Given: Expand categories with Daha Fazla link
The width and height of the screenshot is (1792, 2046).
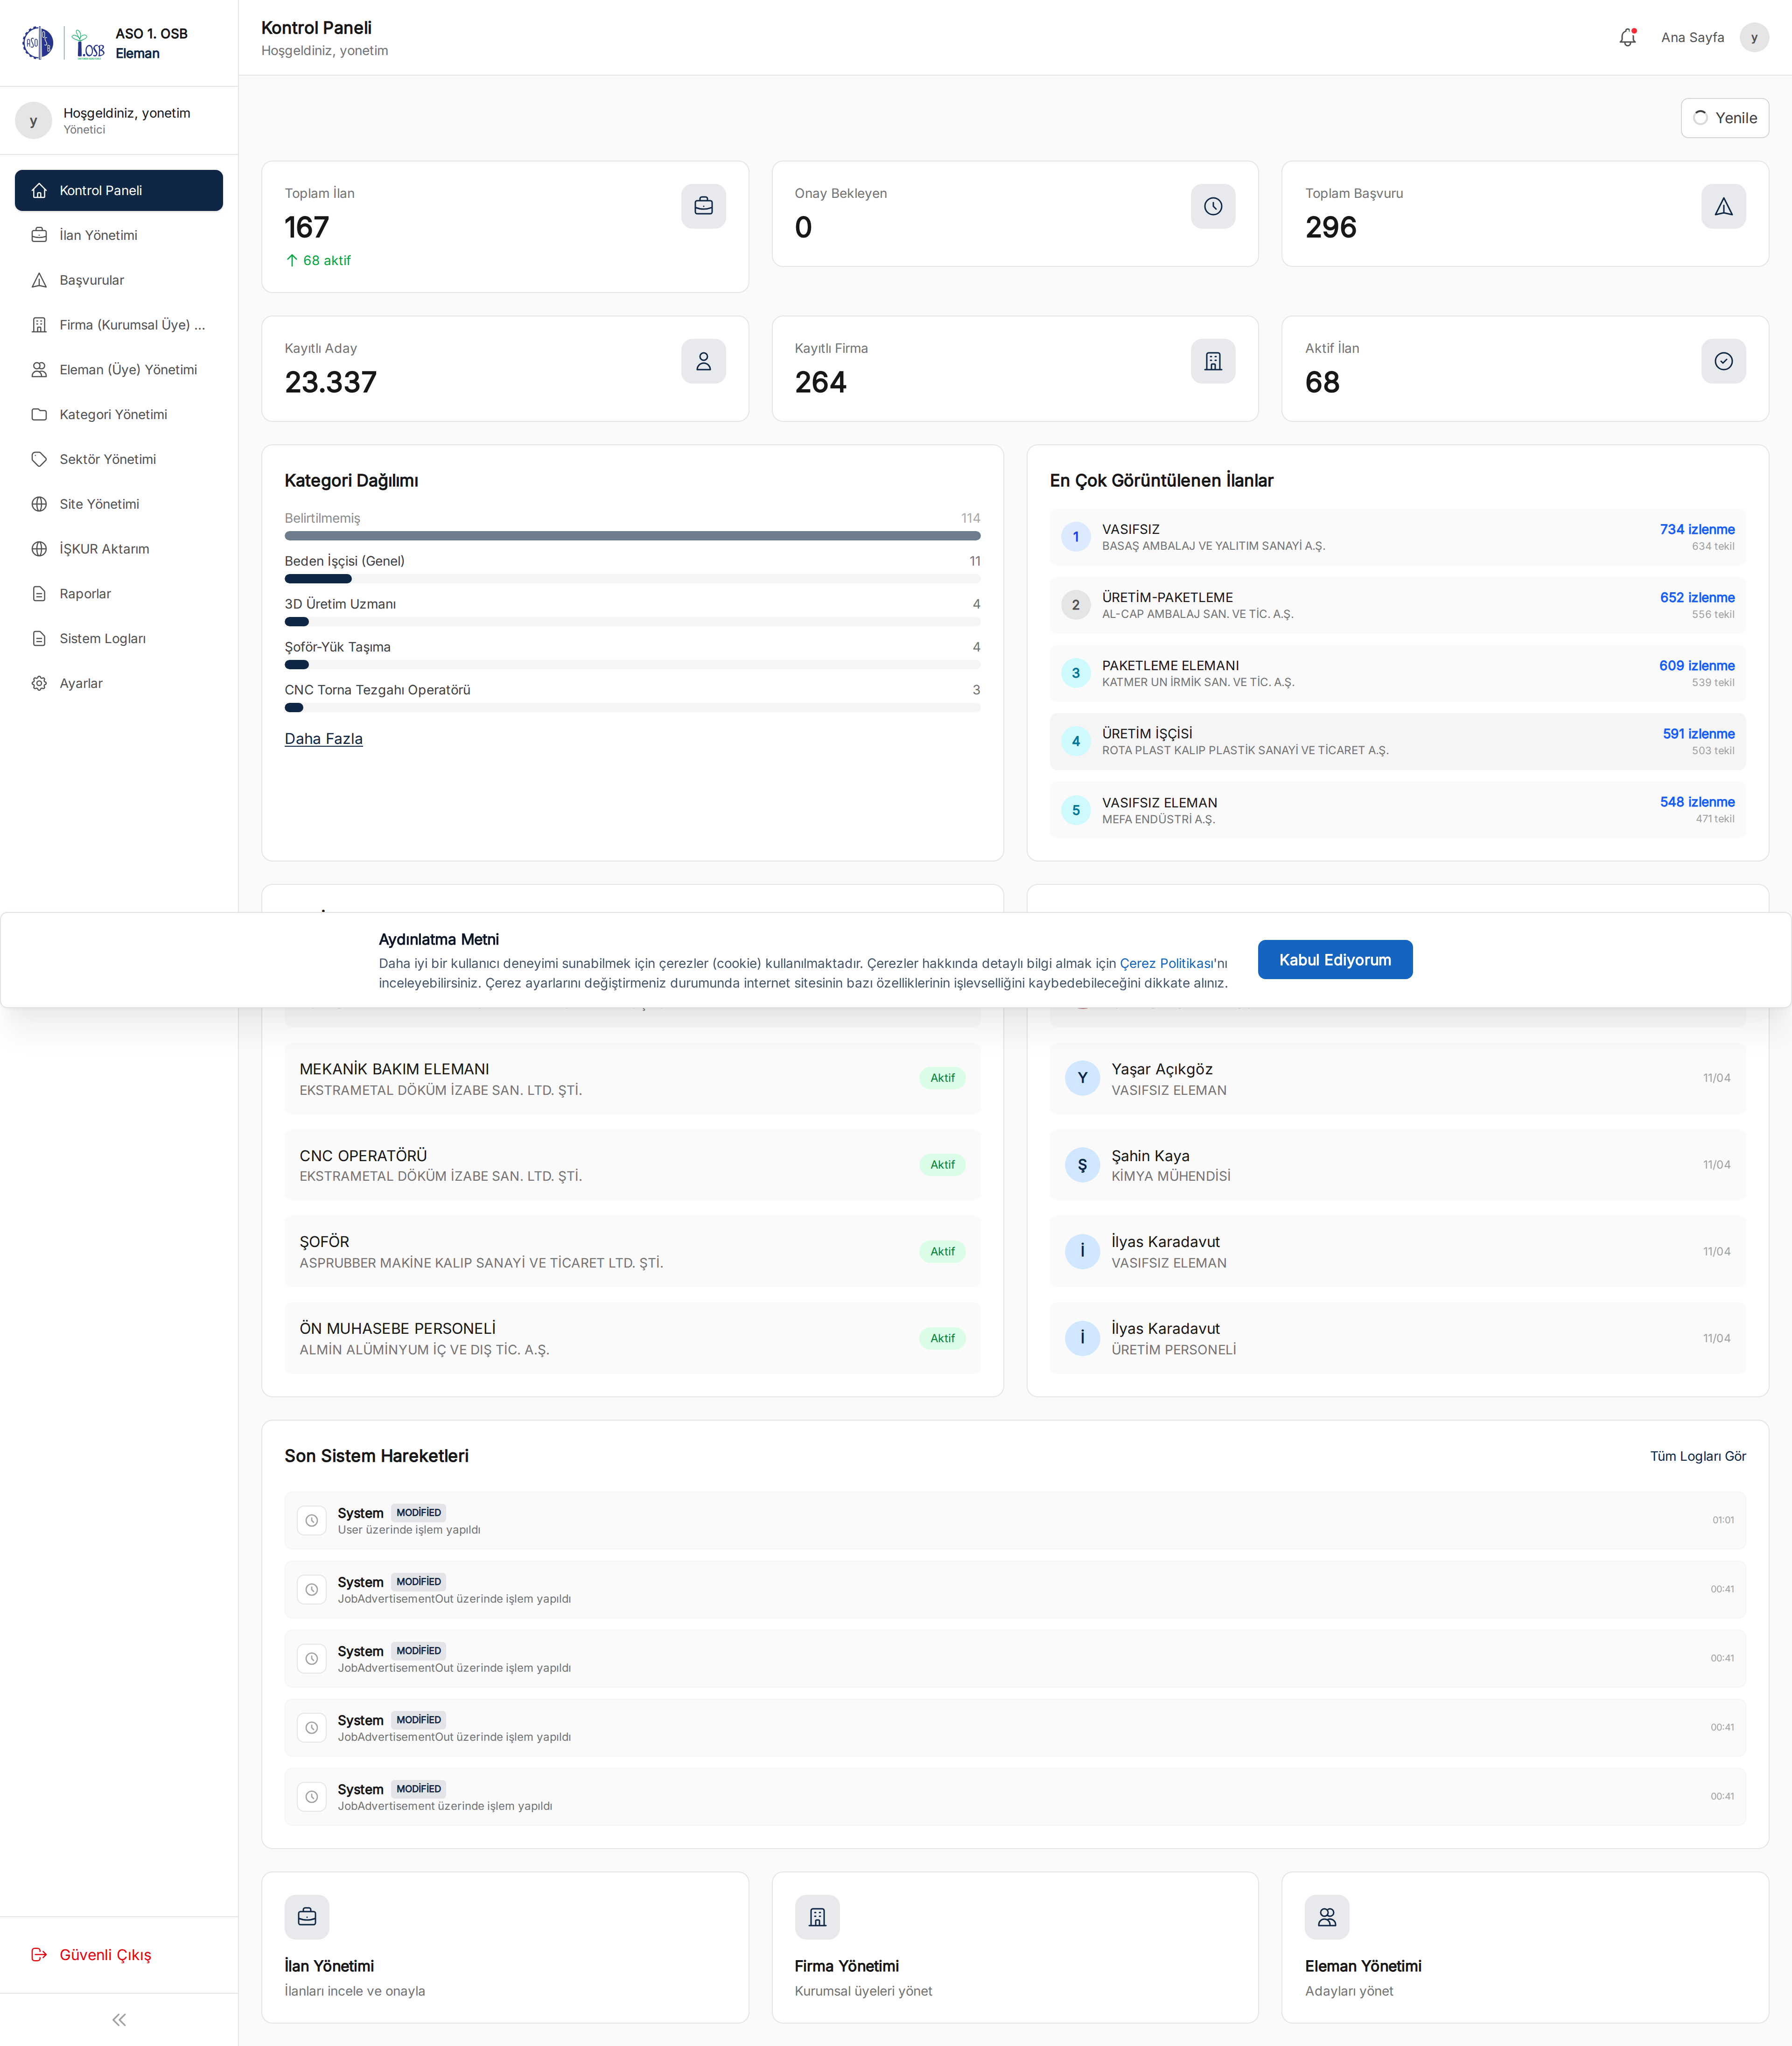Looking at the screenshot, I should coord(323,738).
